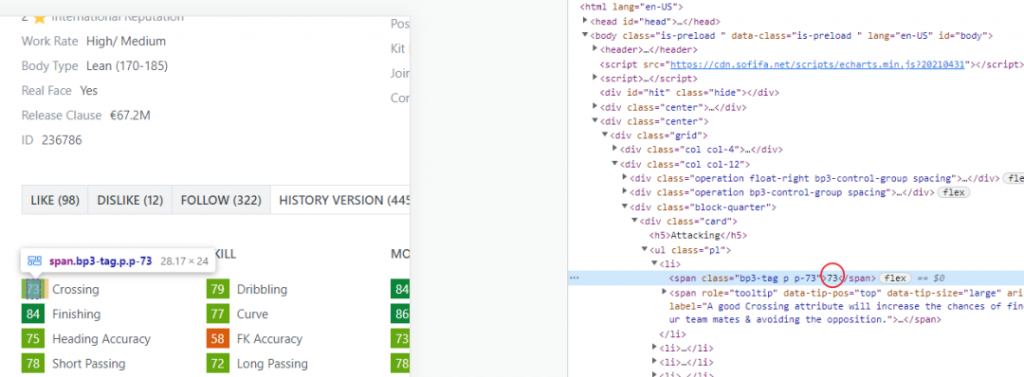Collapse the ul class="pl" node

click(x=645, y=250)
